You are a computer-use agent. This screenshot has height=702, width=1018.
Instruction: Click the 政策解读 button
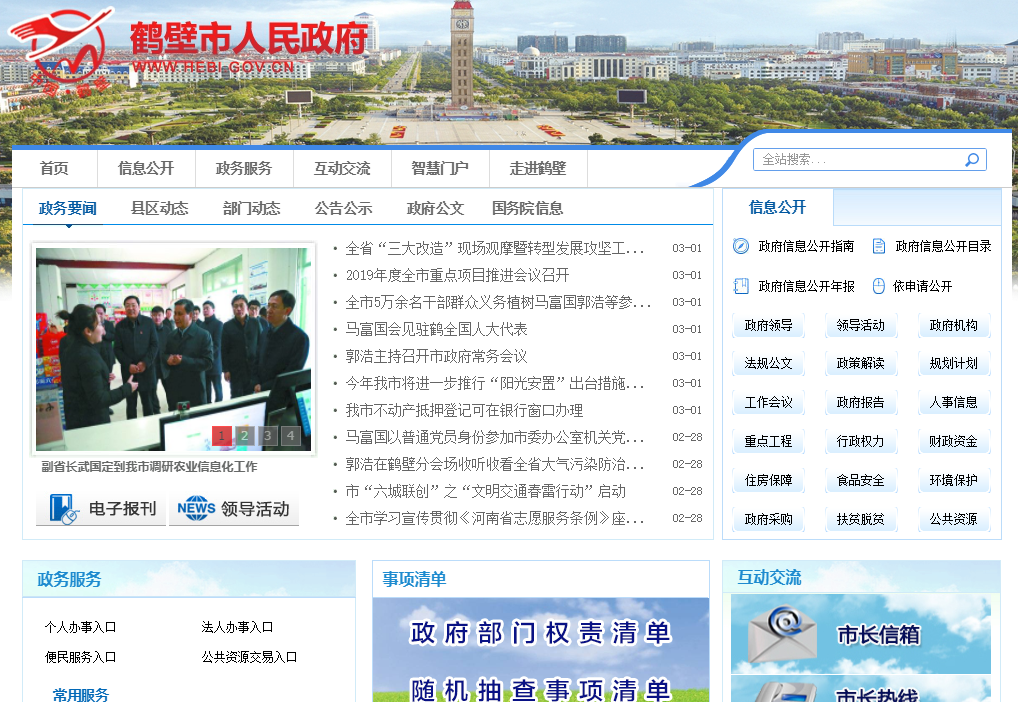(861, 364)
